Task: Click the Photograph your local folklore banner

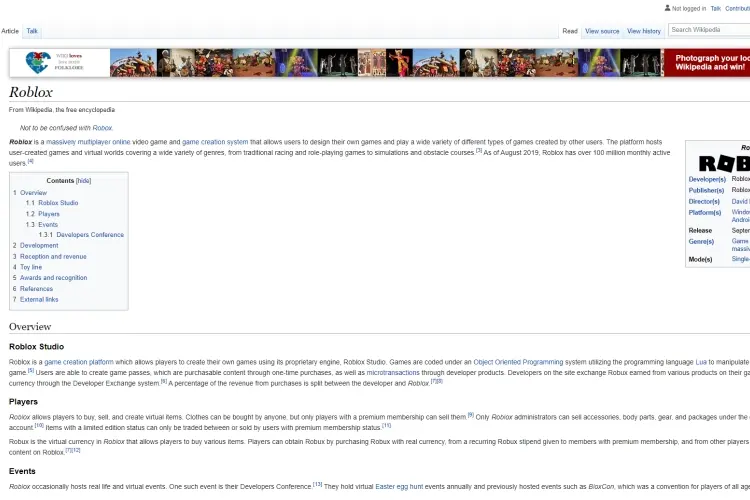Action: point(707,63)
